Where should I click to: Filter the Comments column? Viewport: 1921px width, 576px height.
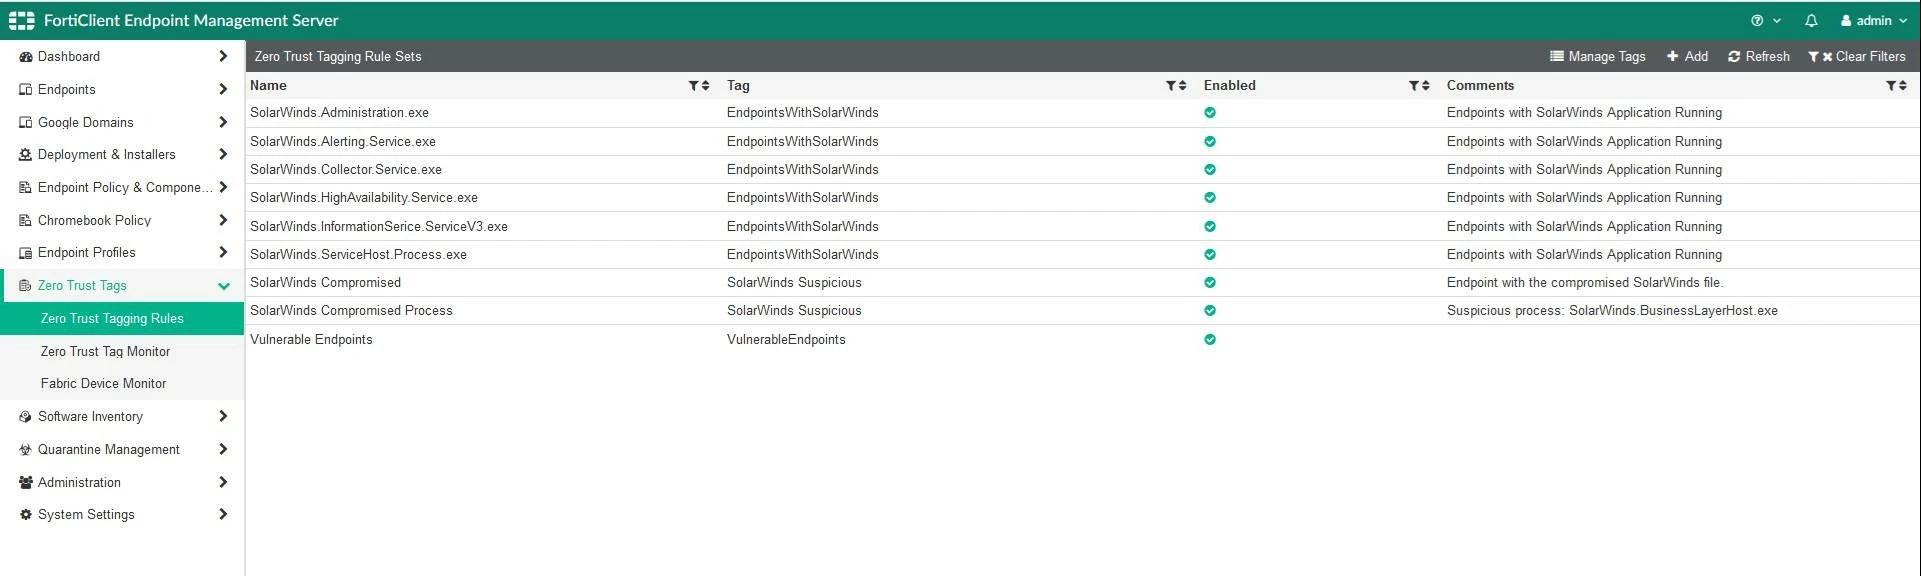coord(1891,86)
